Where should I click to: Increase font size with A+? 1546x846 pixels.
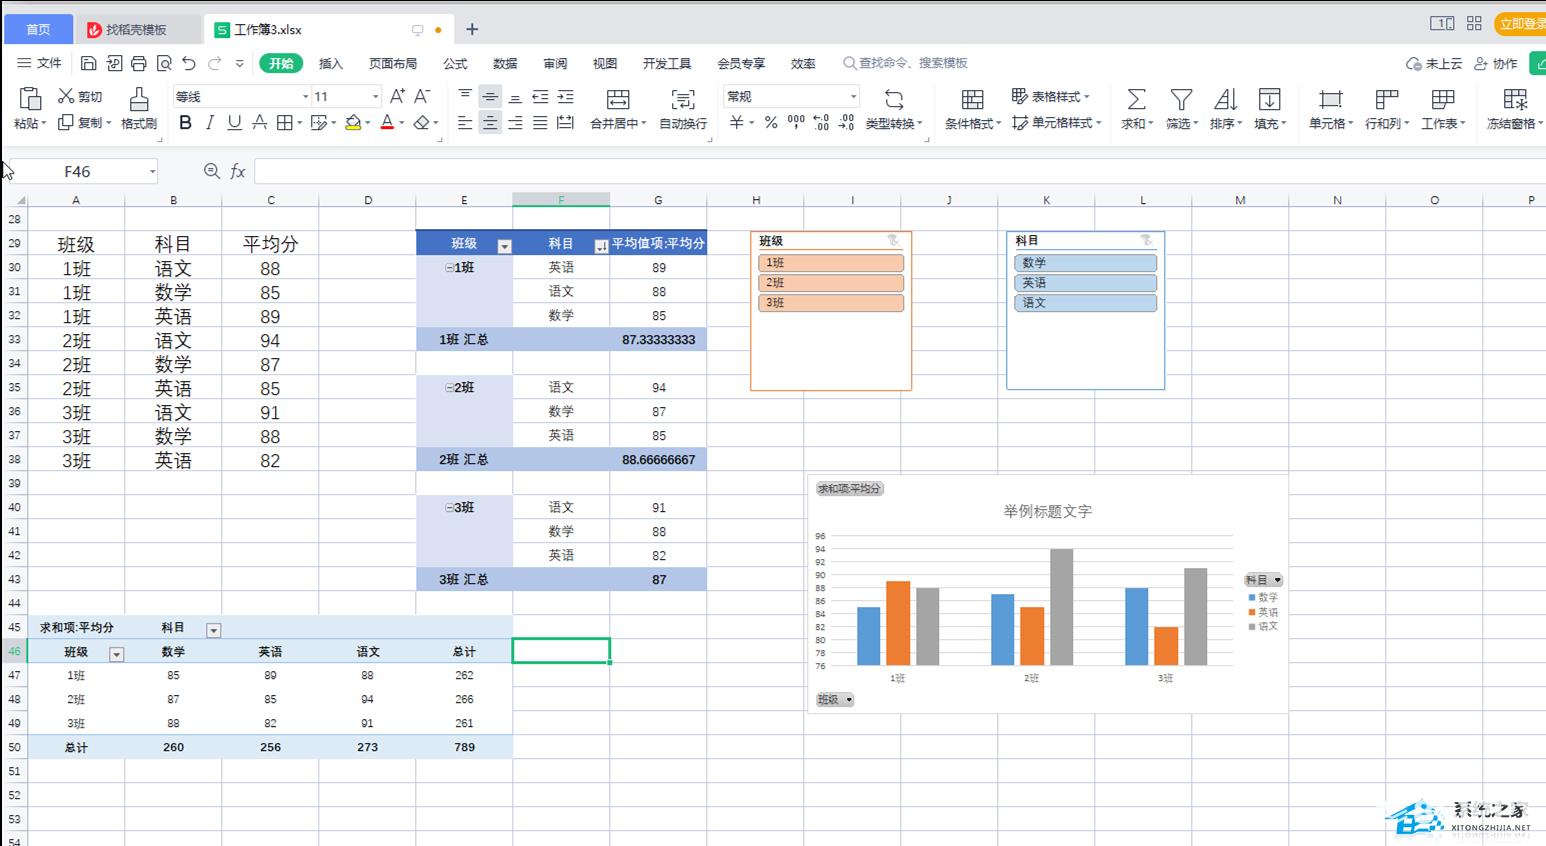(x=397, y=96)
